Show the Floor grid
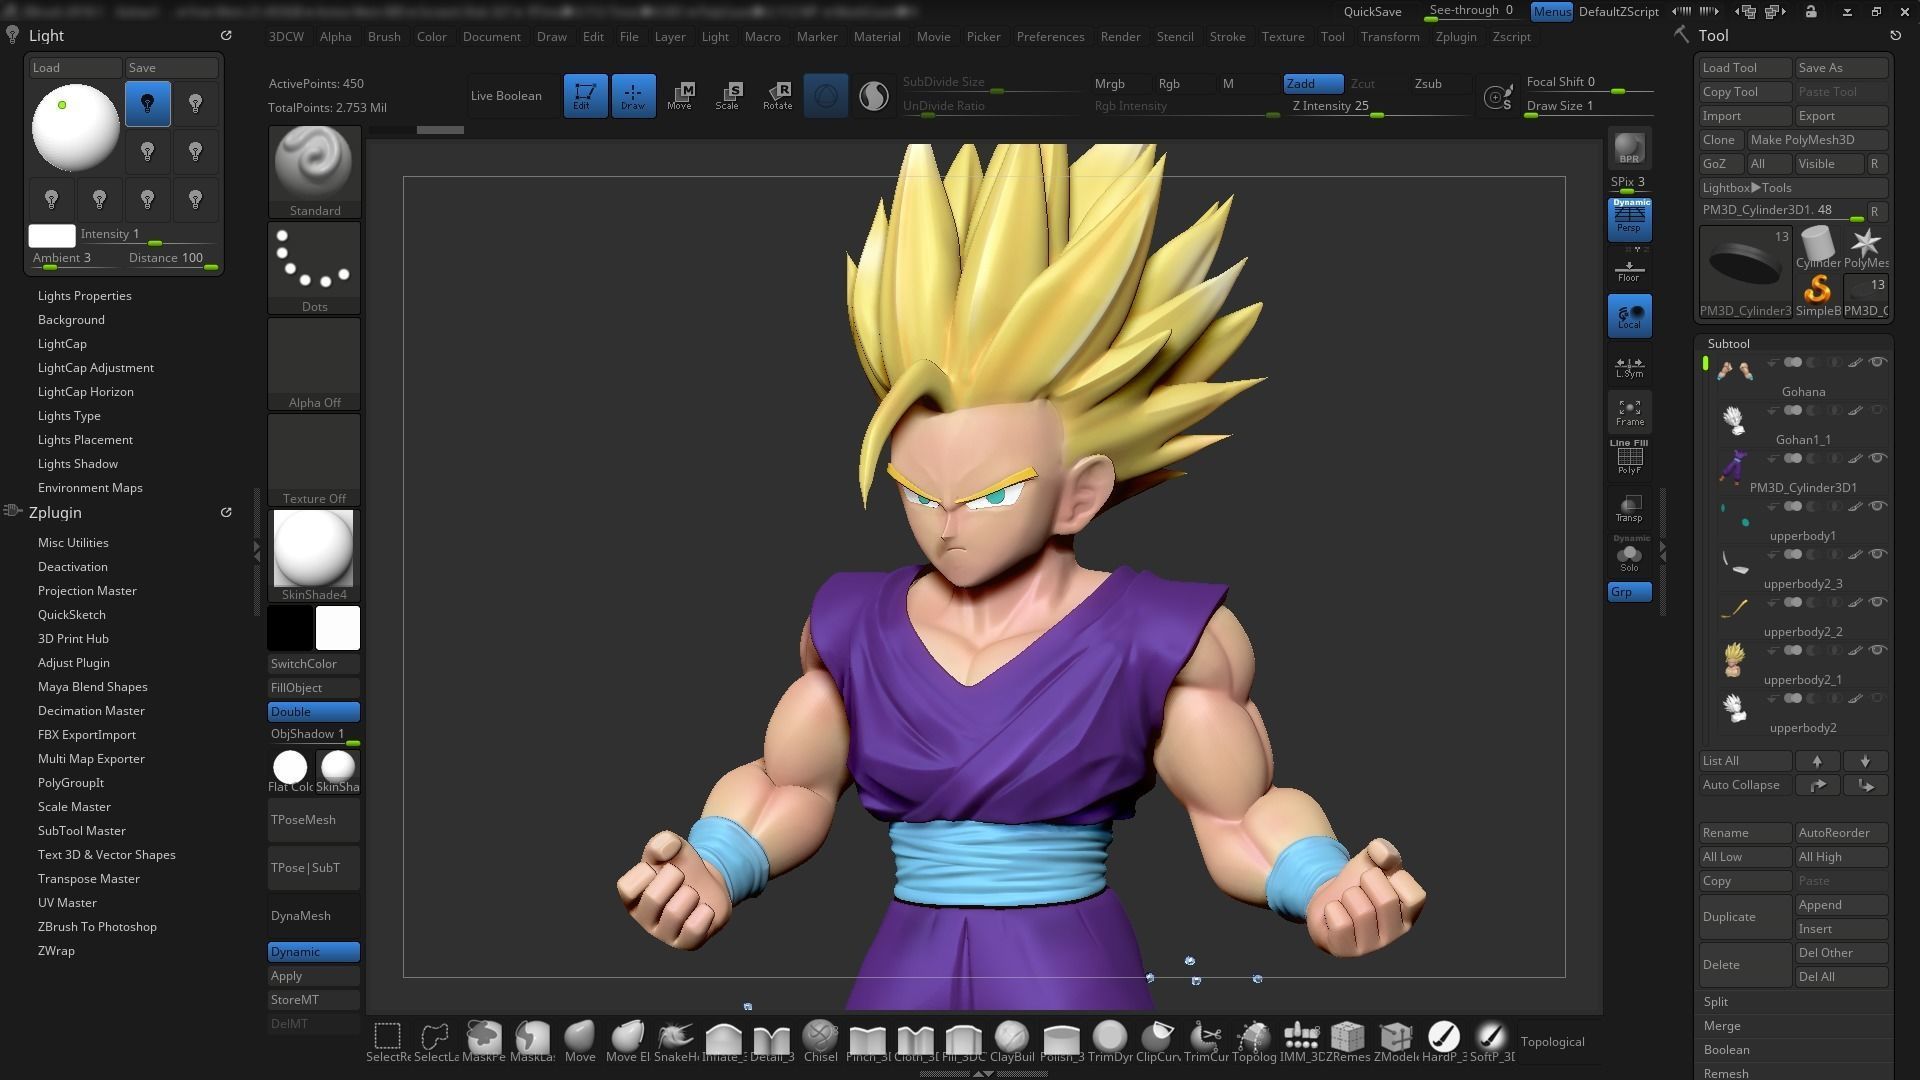 tap(1629, 270)
